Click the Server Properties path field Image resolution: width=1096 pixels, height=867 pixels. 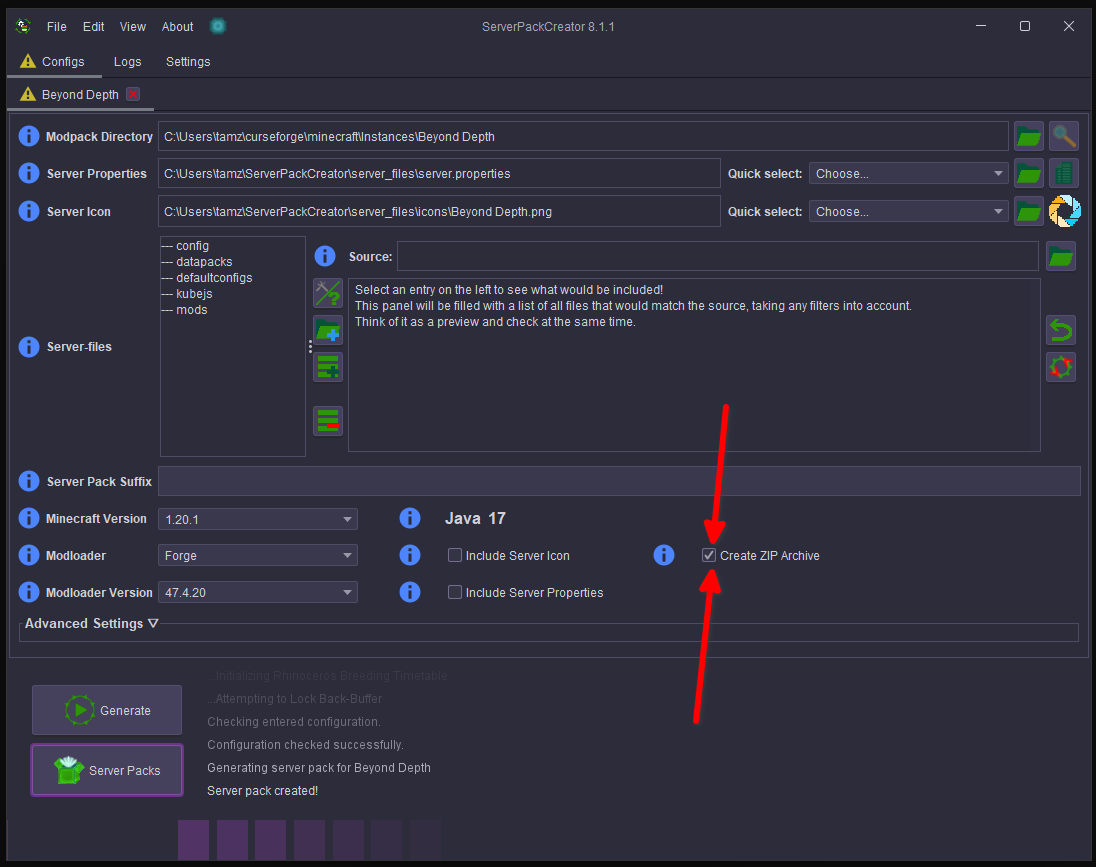pos(439,173)
